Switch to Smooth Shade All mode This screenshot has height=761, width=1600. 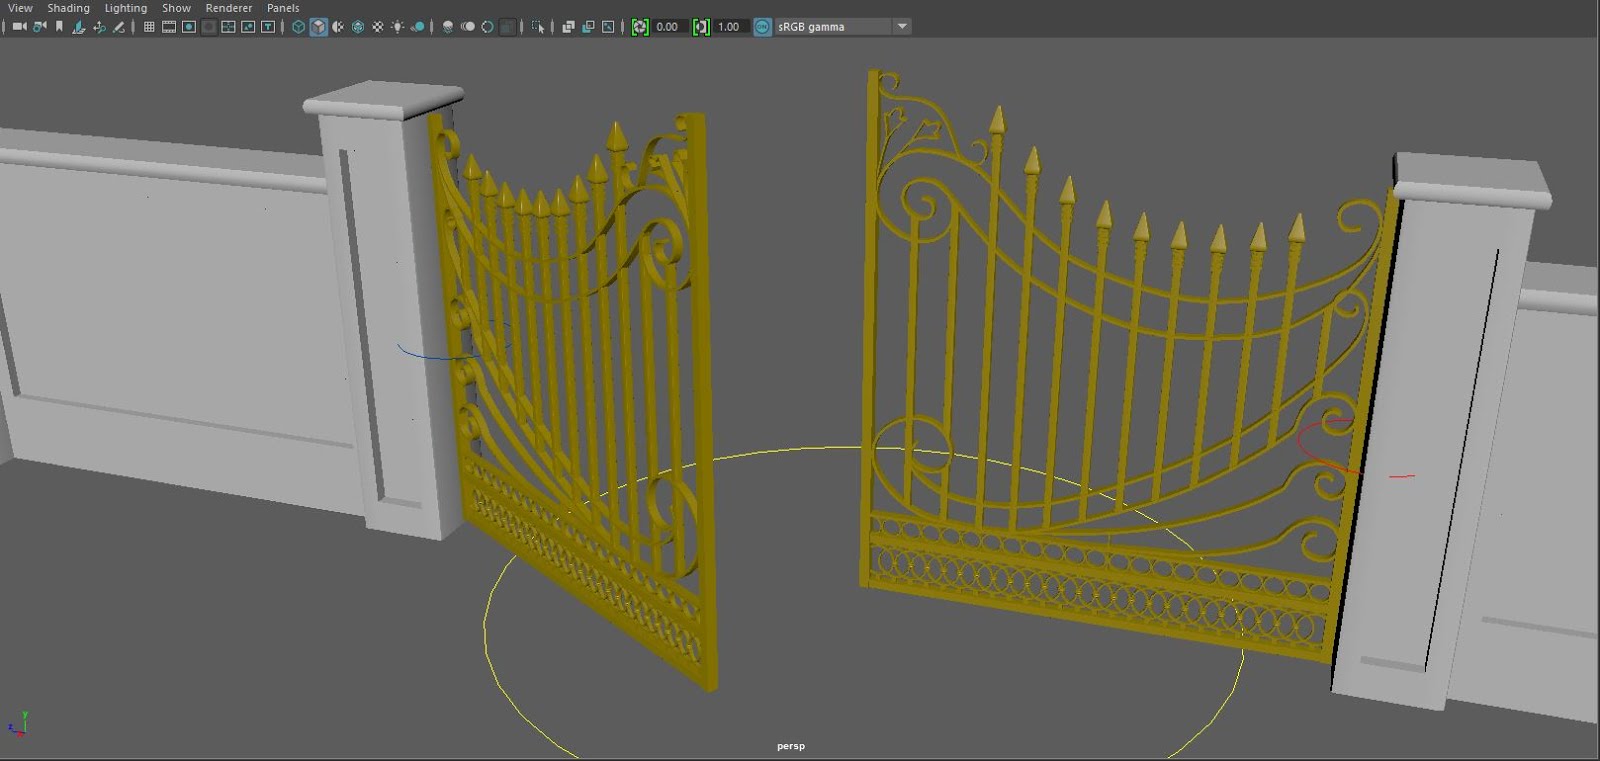point(318,27)
